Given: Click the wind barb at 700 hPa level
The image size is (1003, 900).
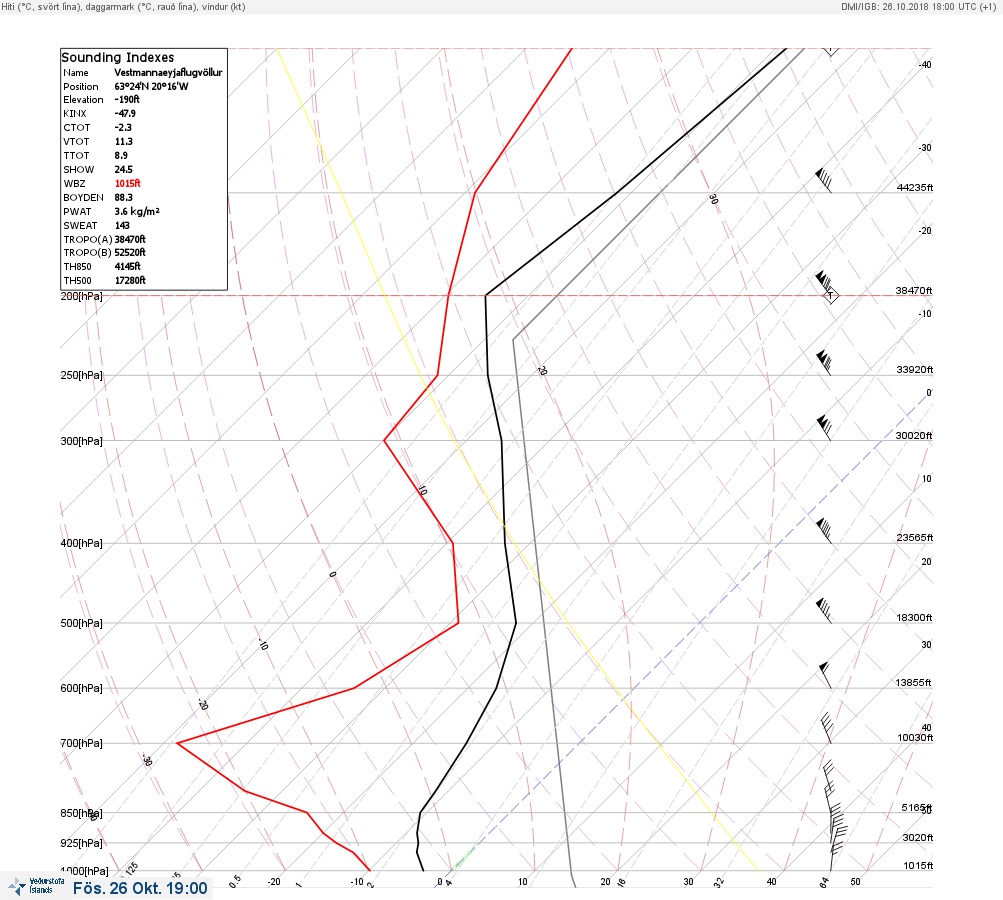Looking at the screenshot, I should (x=826, y=728).
